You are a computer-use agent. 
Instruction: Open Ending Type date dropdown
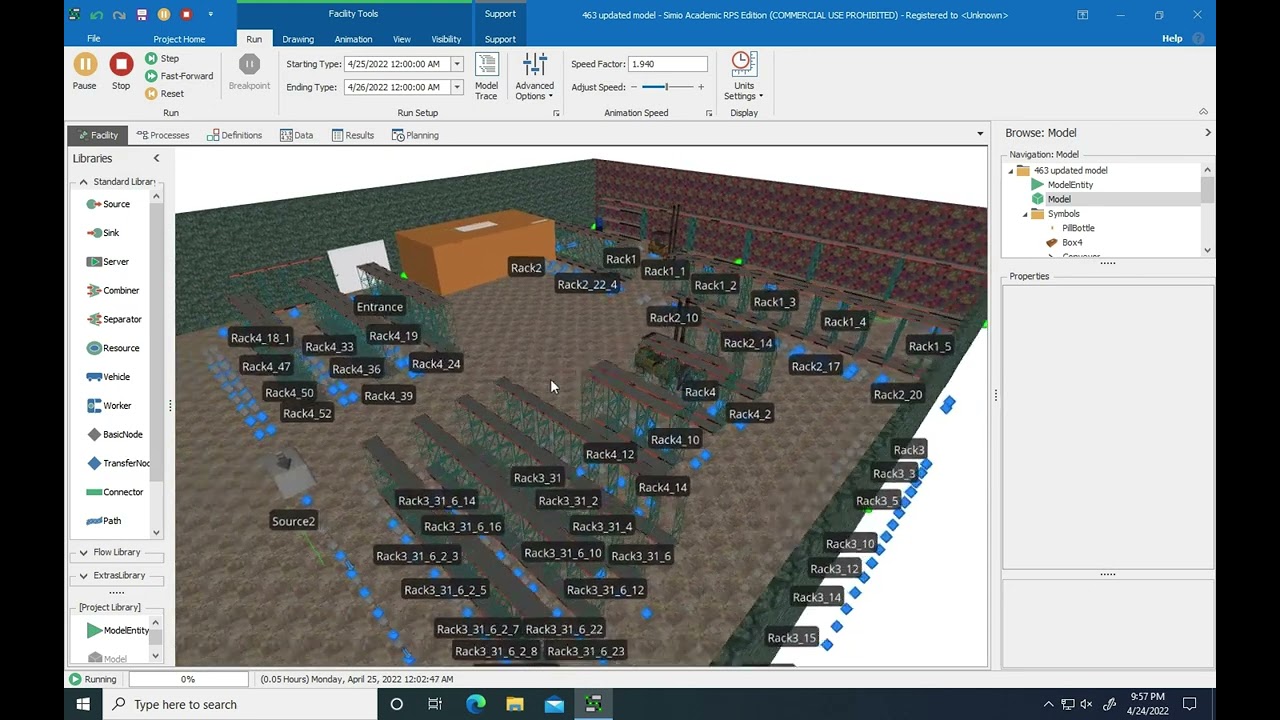[457, 87]
